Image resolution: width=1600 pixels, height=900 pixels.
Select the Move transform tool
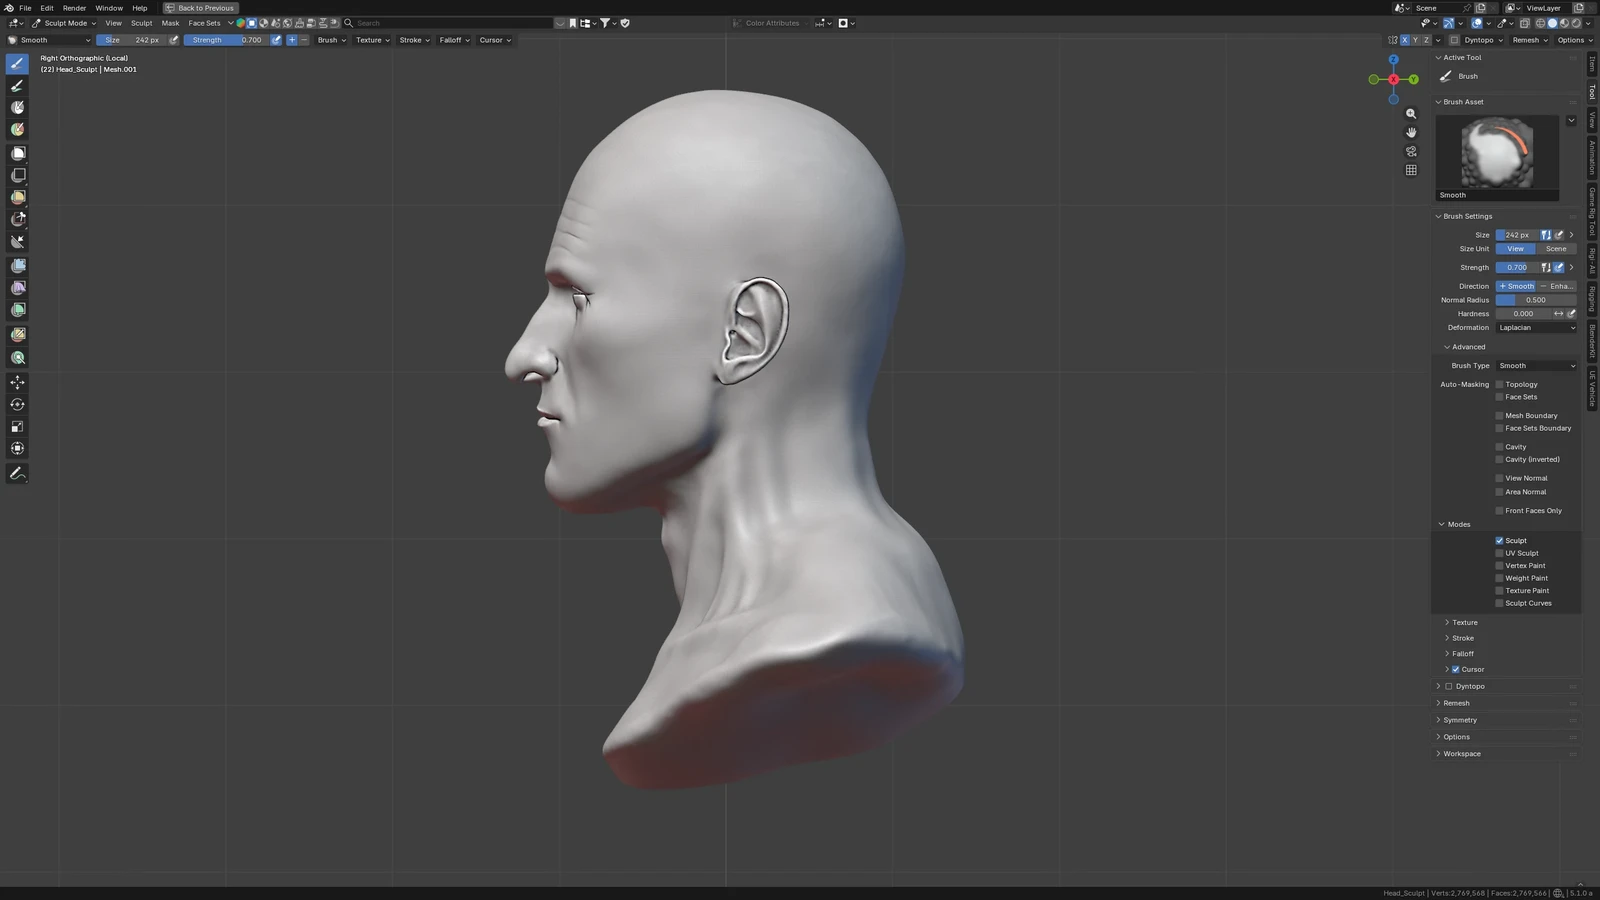click(17, 382)
